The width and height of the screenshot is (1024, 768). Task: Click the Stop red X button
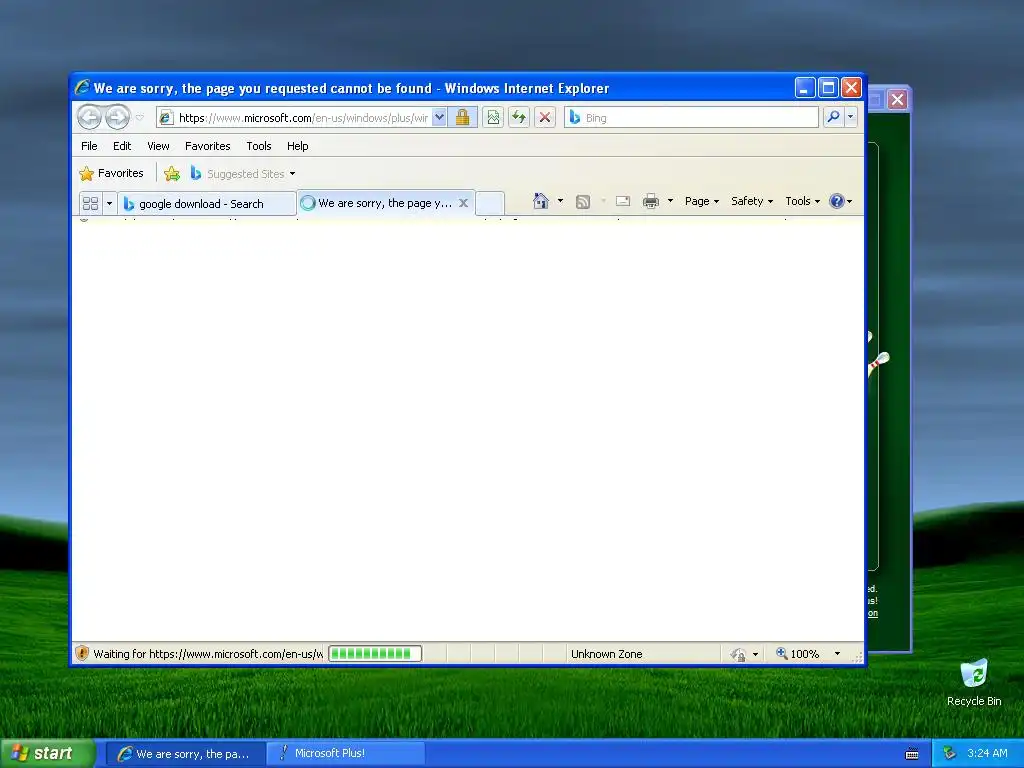coord(545,118)
